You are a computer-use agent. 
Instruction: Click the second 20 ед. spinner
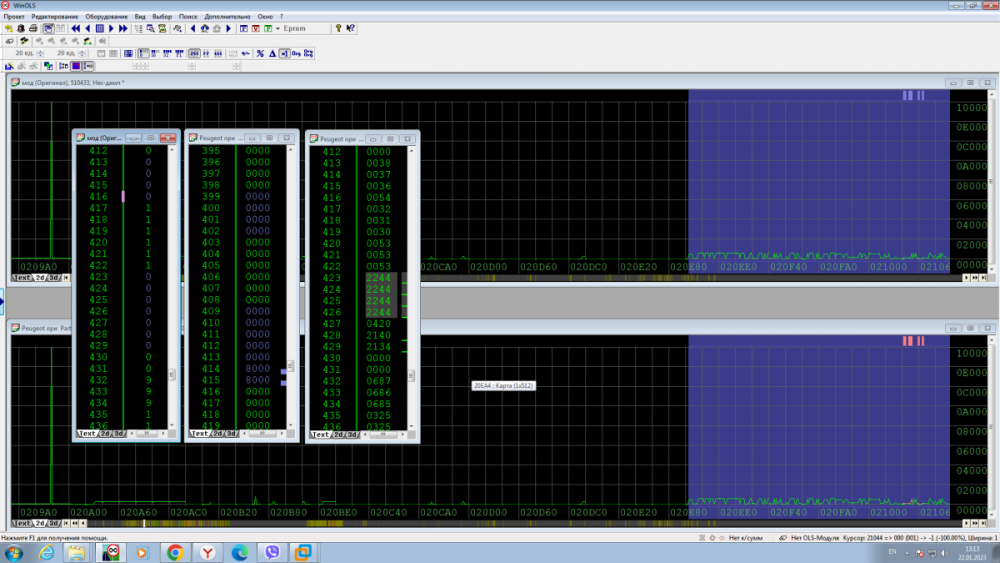pos(82,53)
